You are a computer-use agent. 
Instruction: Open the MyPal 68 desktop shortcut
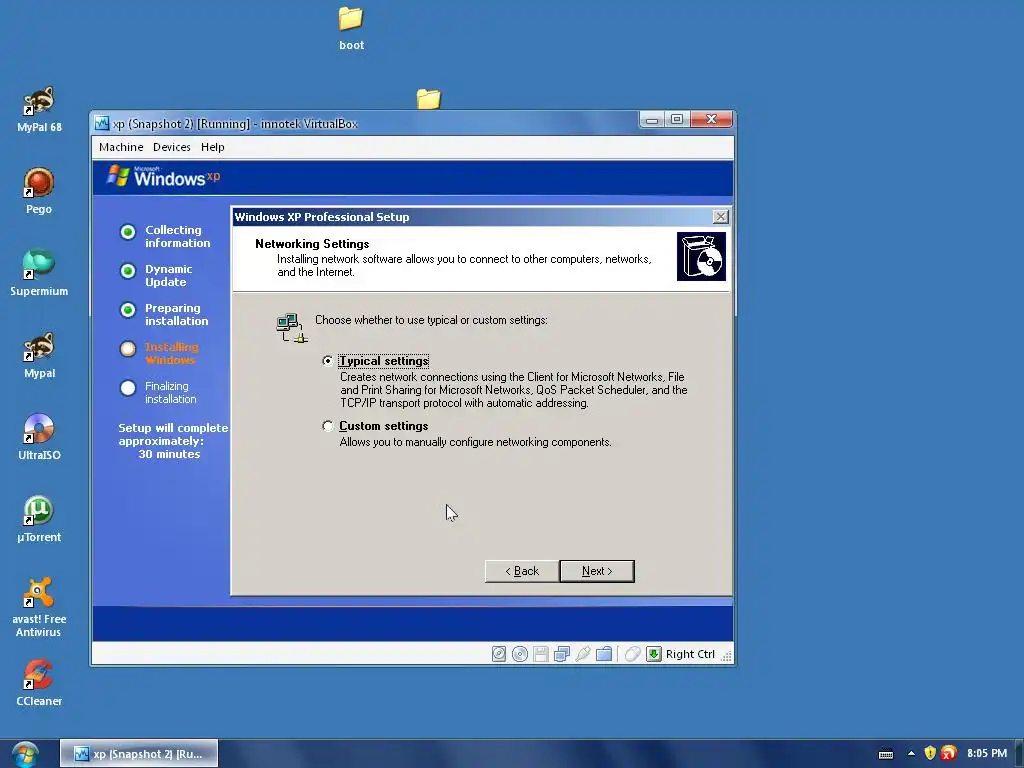(x=39, y=109)
